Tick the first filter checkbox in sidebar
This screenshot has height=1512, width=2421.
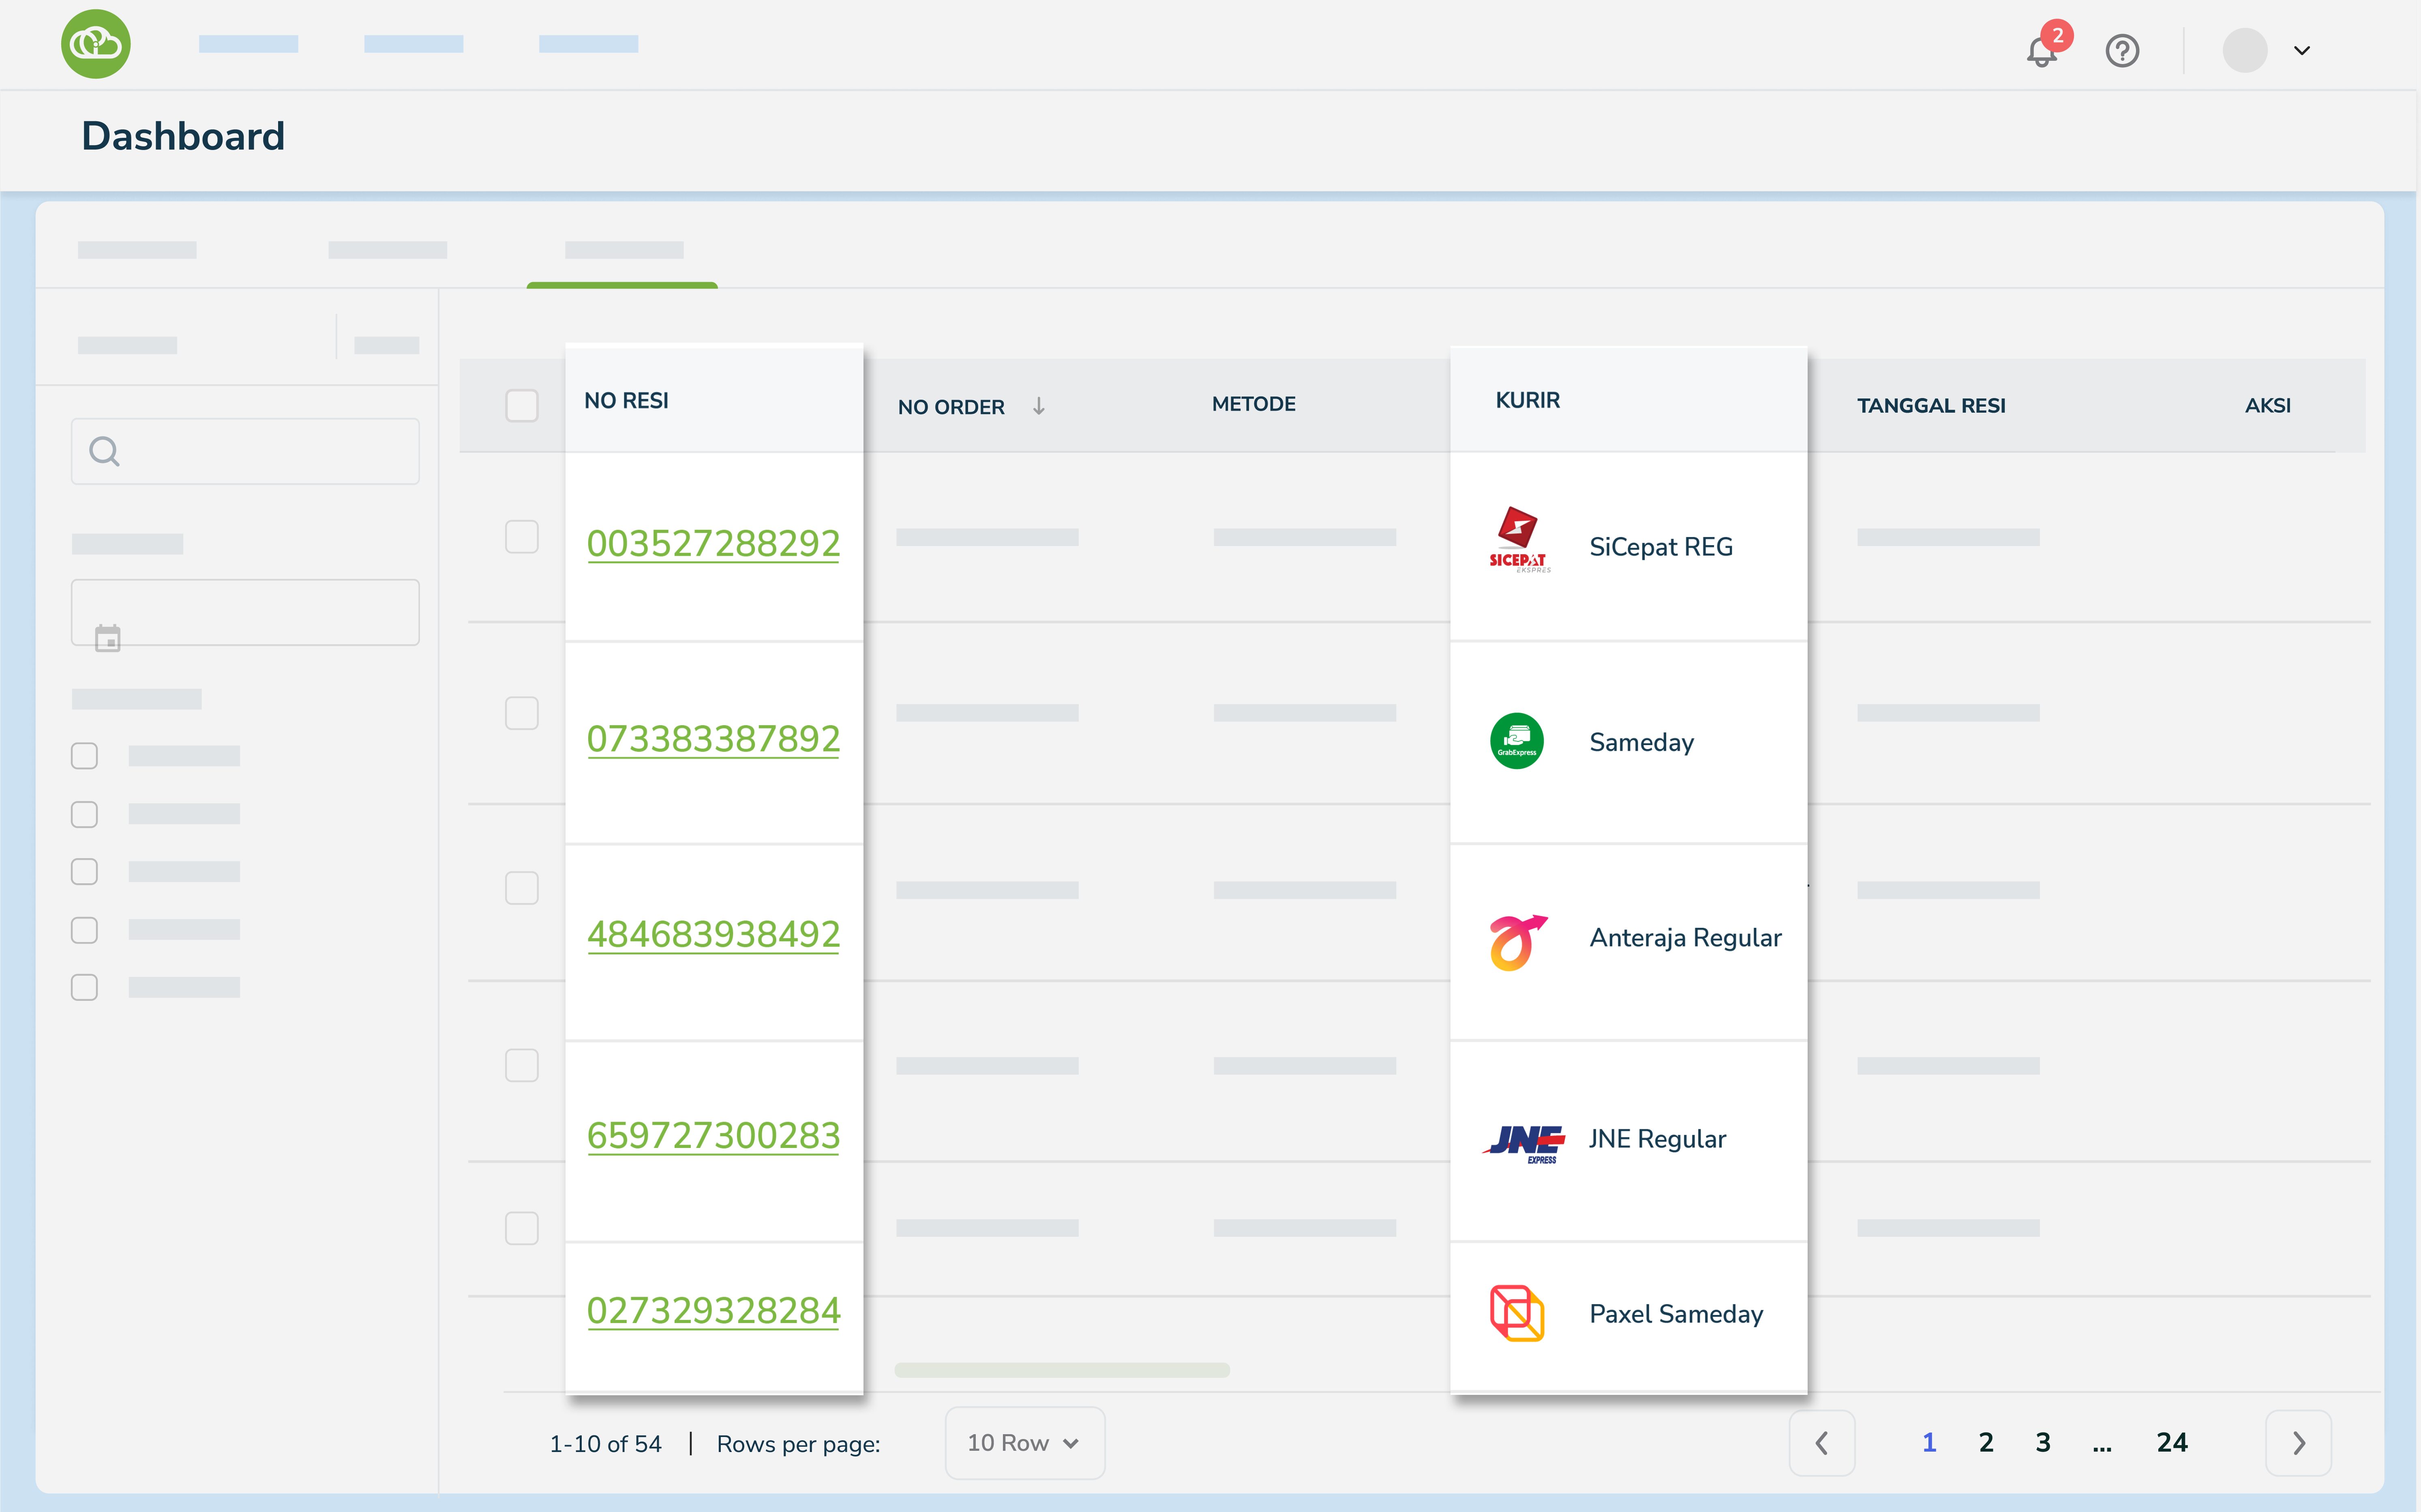click(x=84, y=756)
